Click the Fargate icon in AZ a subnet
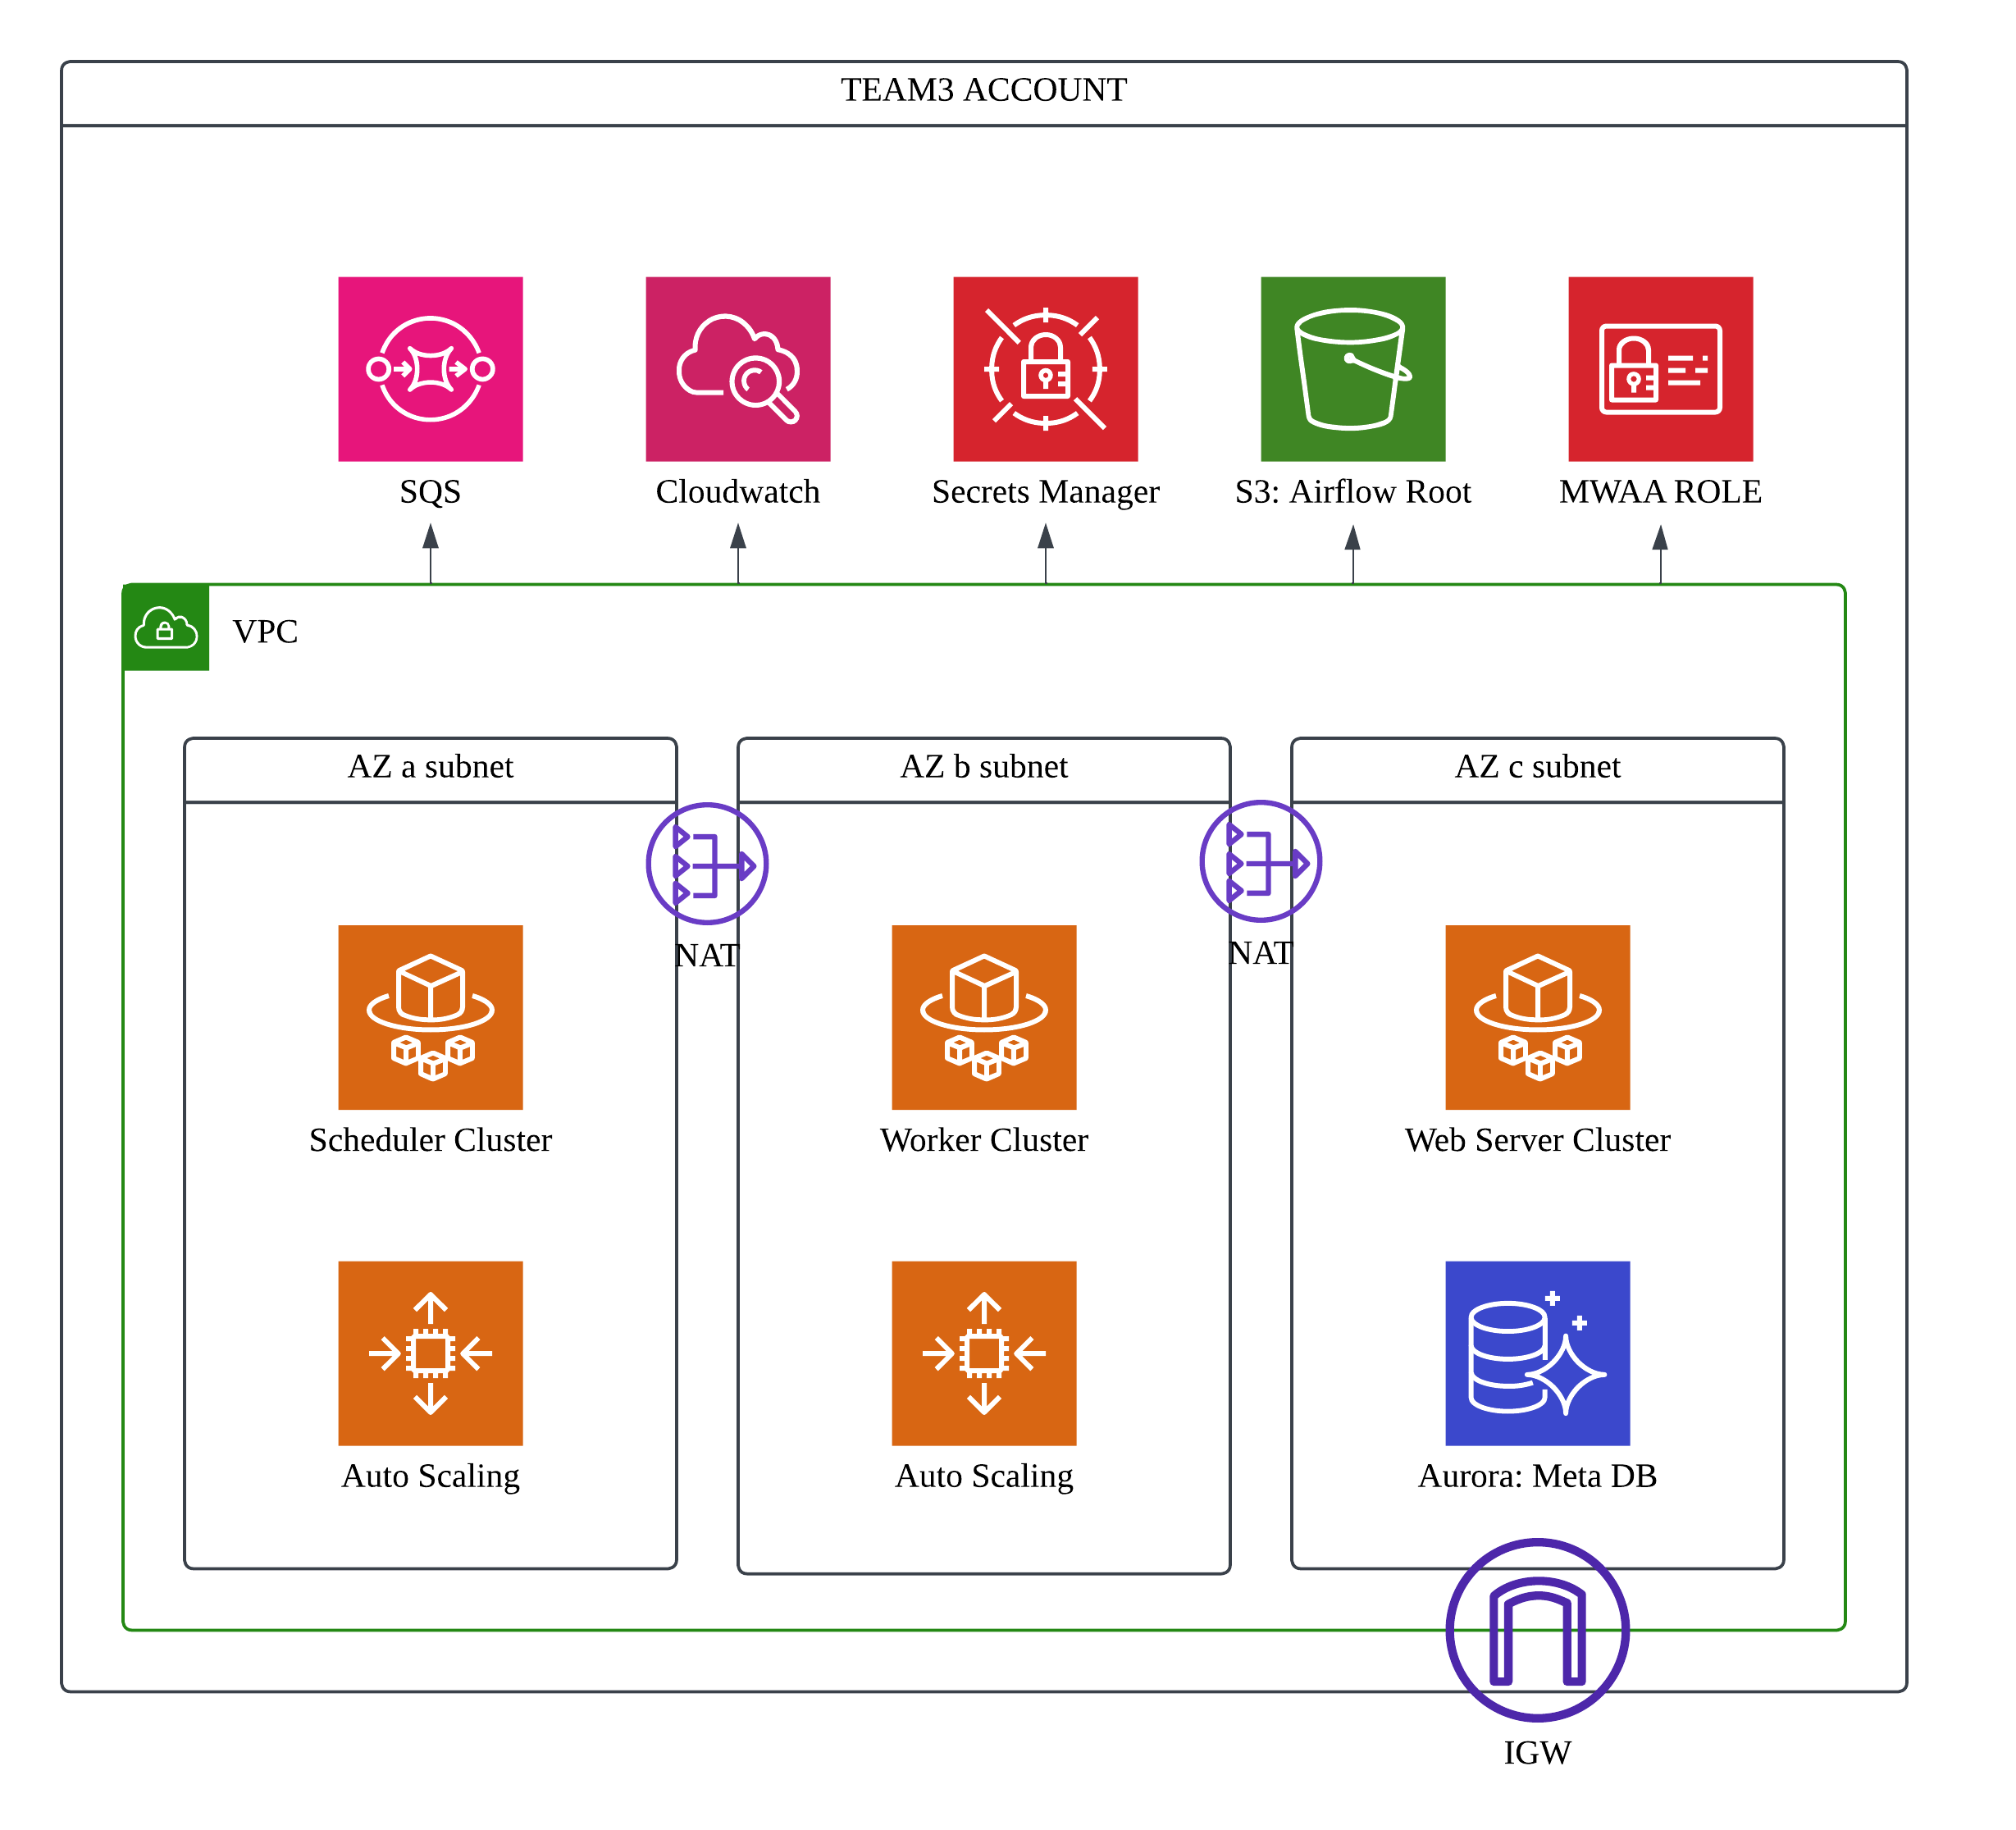 430,1017
